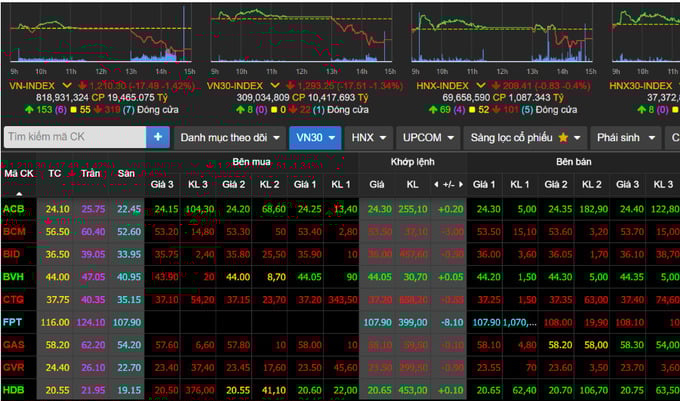
Task: Focus the Tìm kiếm mã CK search field
Action: [x=74, y=137]
